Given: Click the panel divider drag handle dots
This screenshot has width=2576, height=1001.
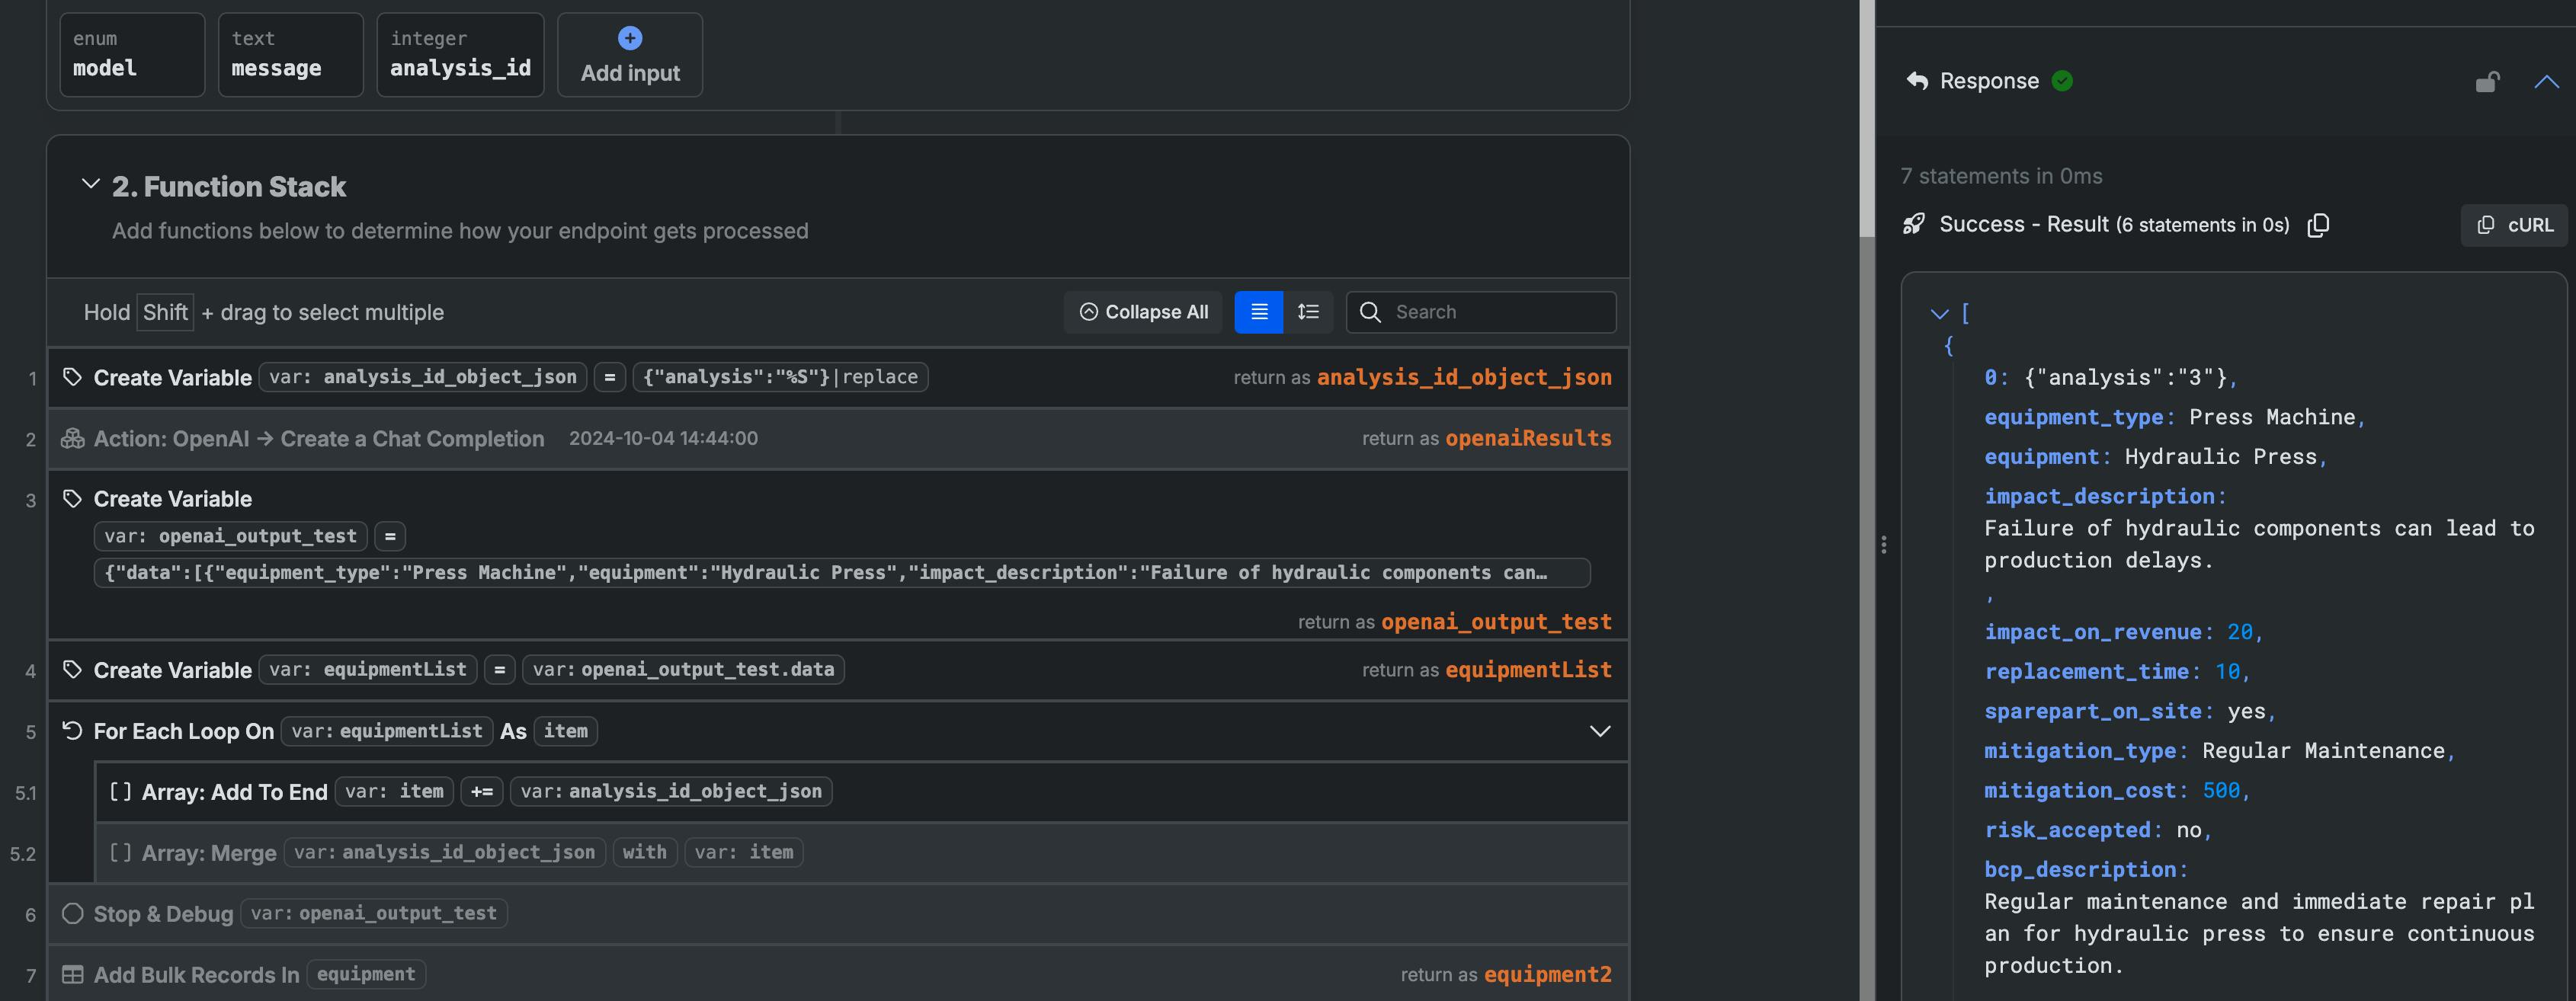Looking at the screenshot, I should coord(1884,545).
